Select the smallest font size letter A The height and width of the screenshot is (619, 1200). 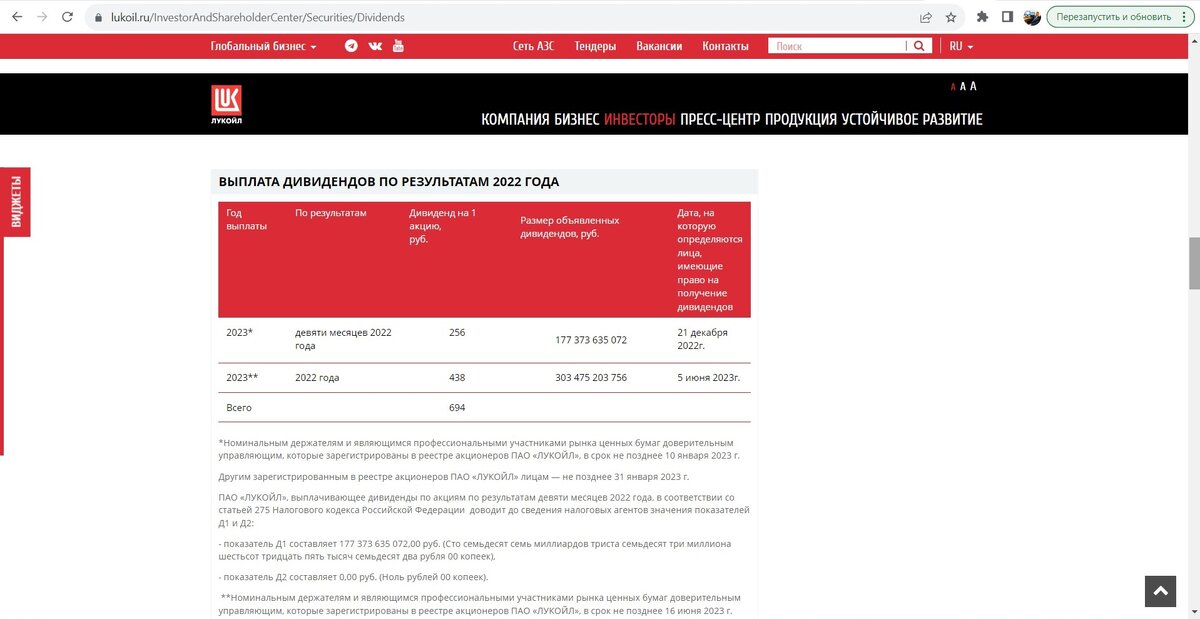pos(952,86)
